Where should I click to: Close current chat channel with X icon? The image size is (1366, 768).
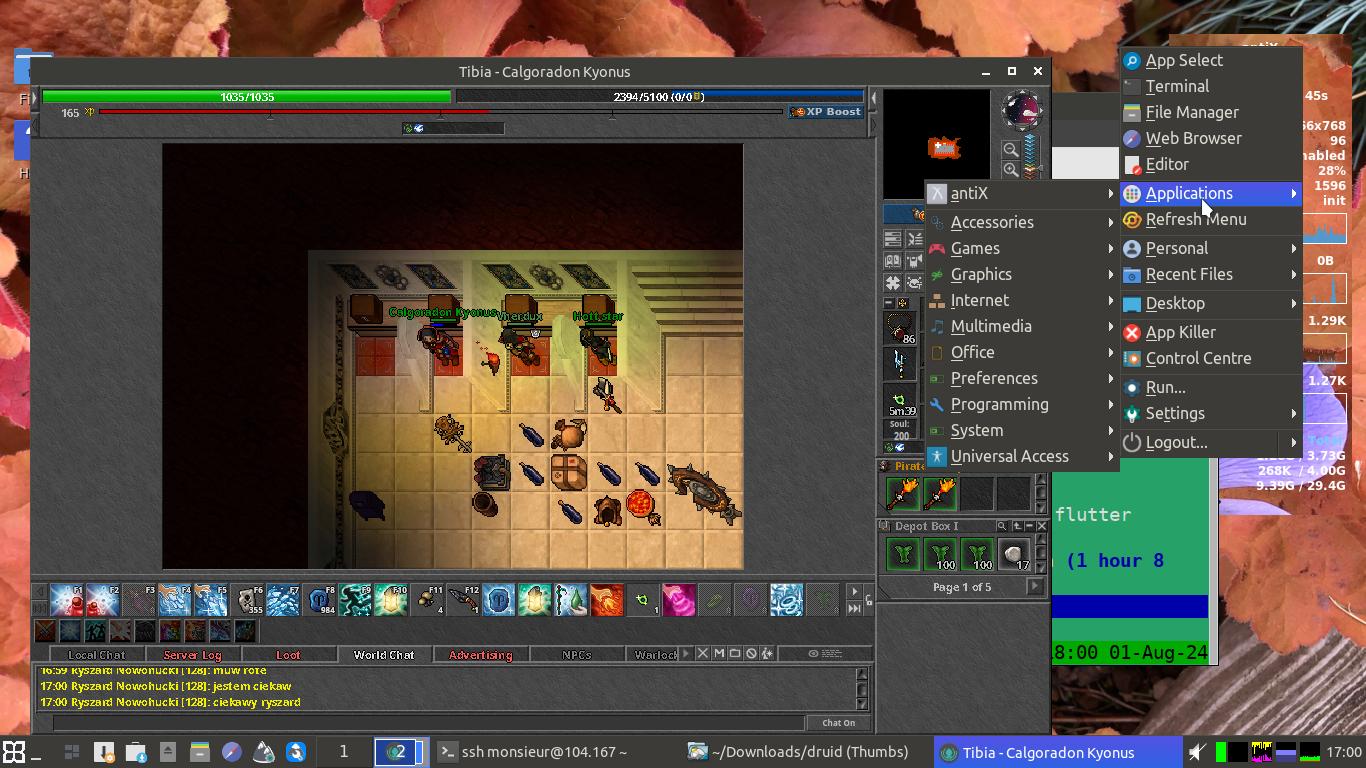[703, 654]
